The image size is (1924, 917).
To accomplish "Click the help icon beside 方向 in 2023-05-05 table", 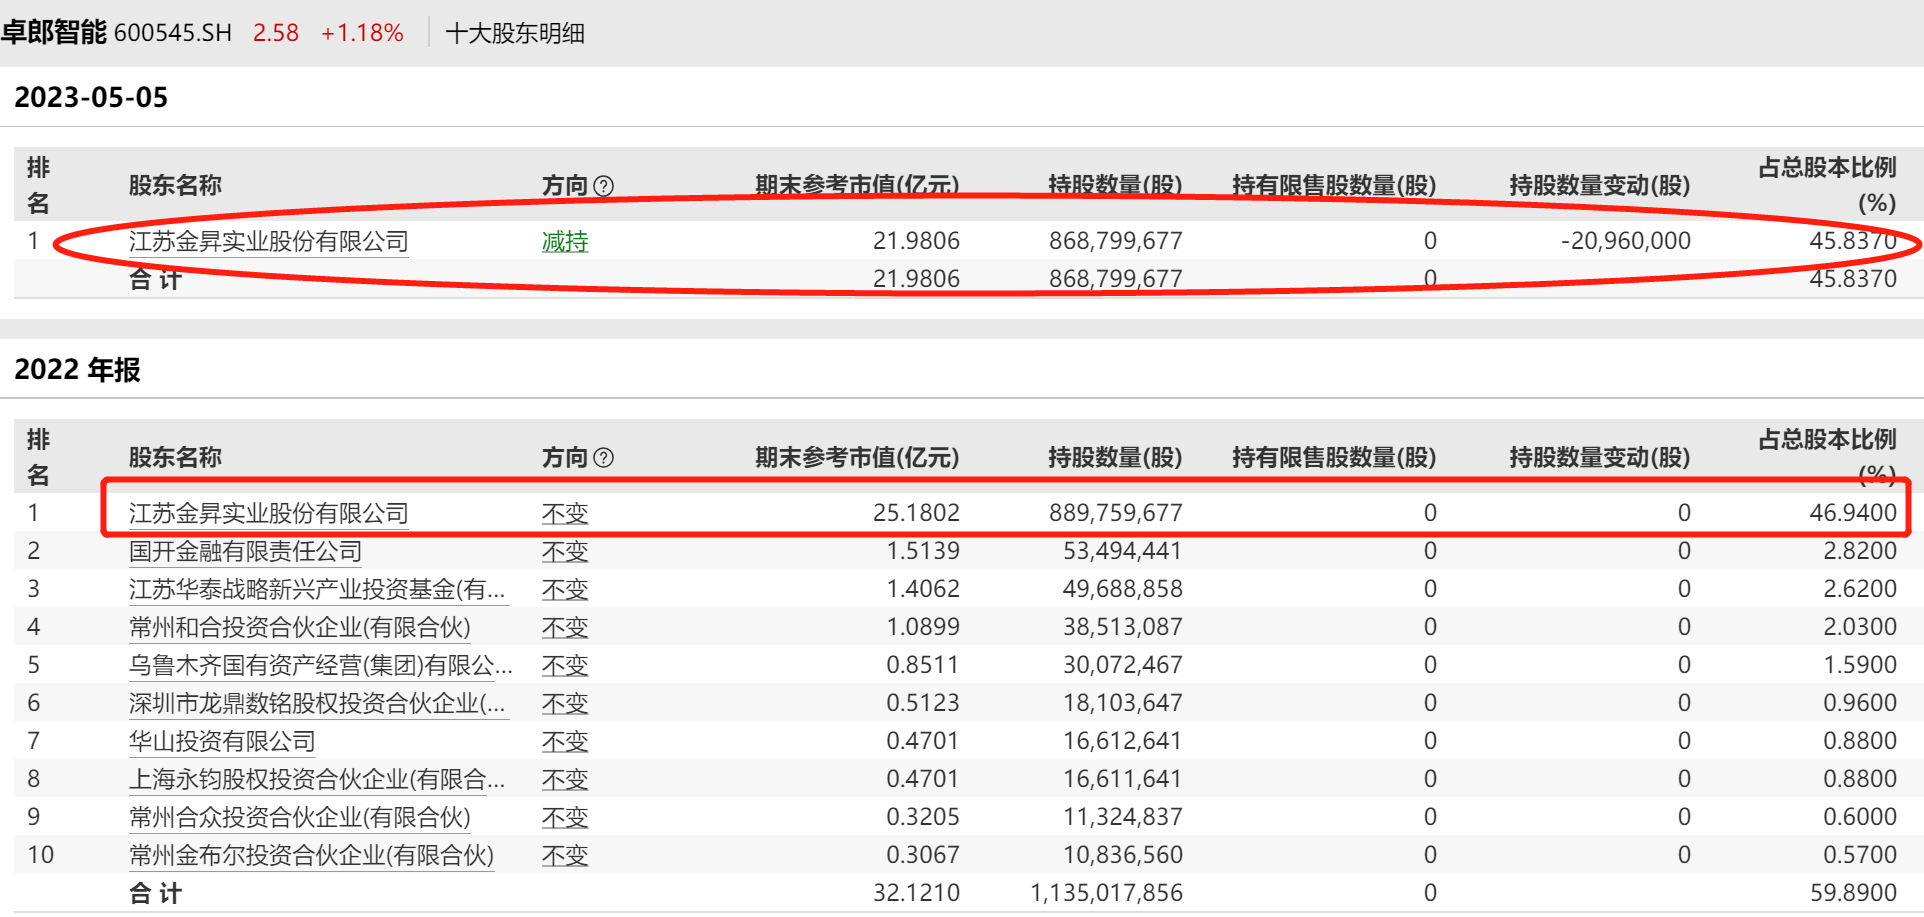I will (x=603, y=186).
